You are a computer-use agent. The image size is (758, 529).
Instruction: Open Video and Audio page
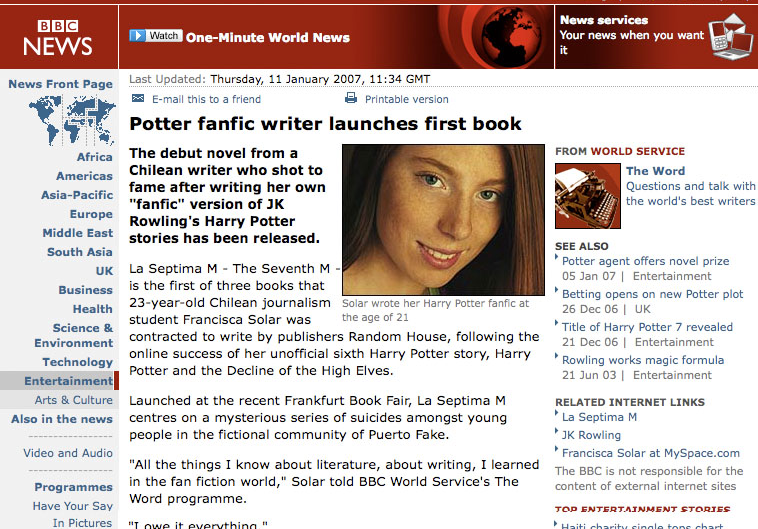point(68,453)
